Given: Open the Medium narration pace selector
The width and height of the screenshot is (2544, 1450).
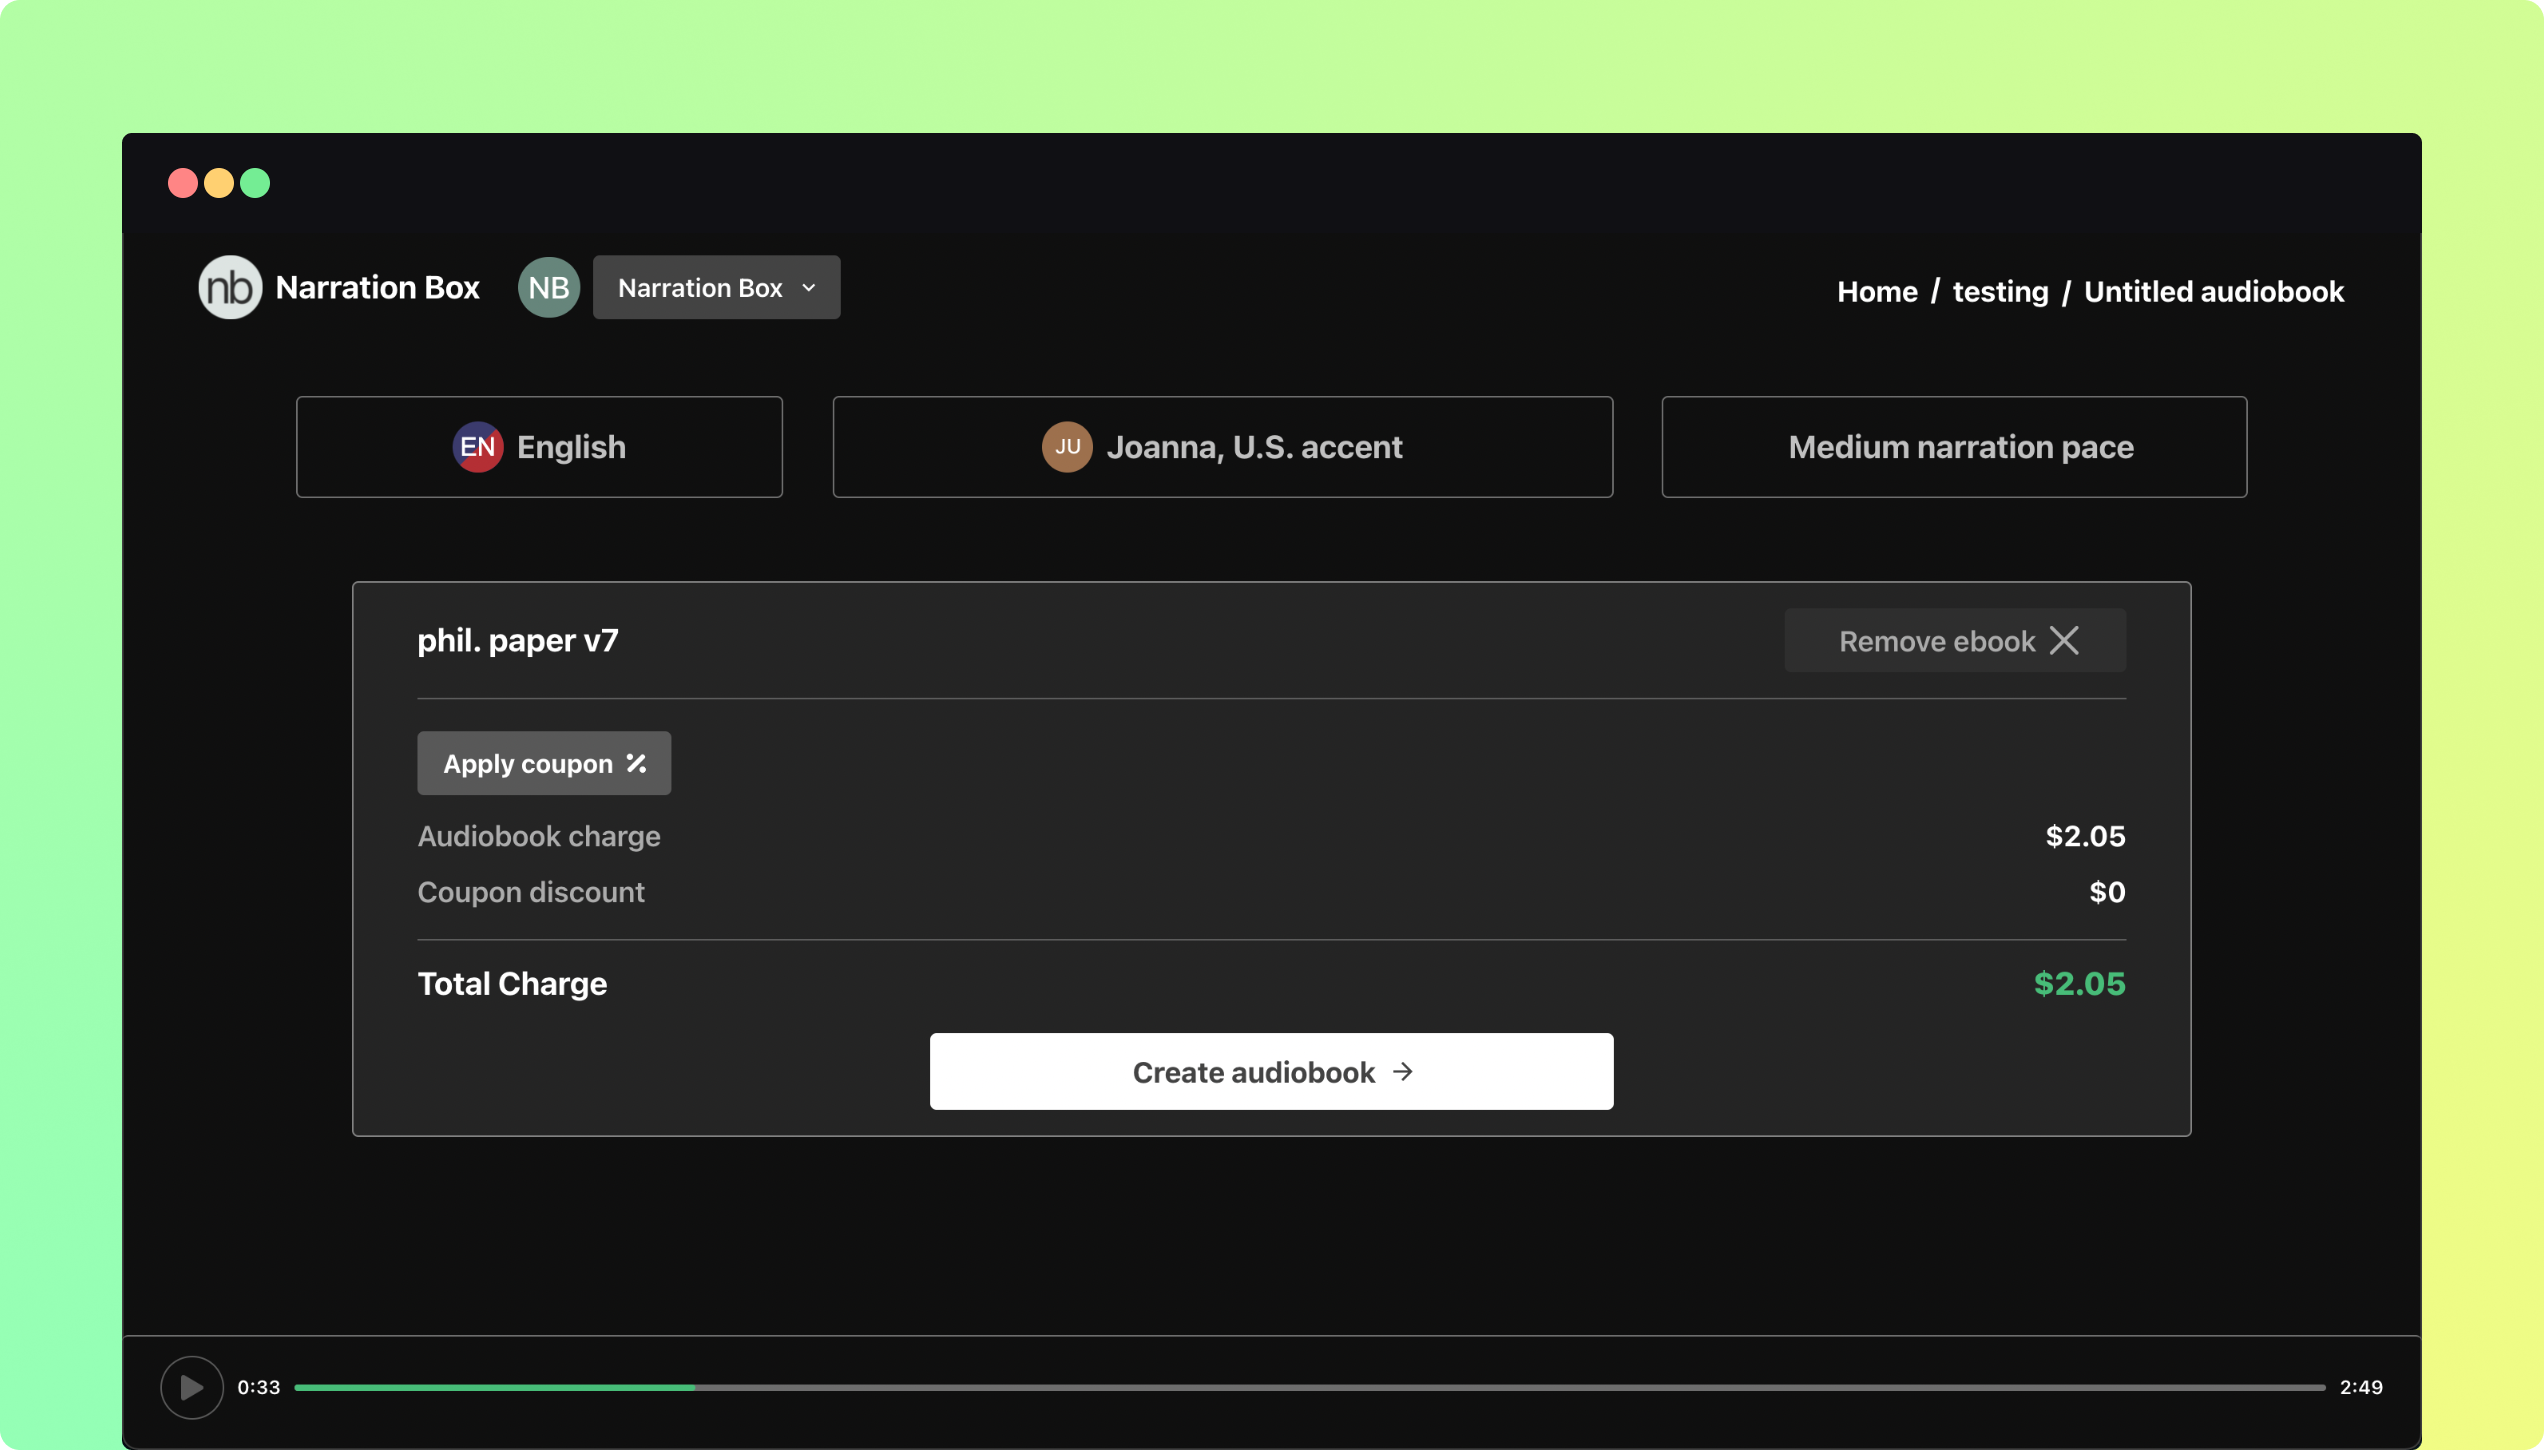Looking at the screenshot, I should (x=1954, y=446).
